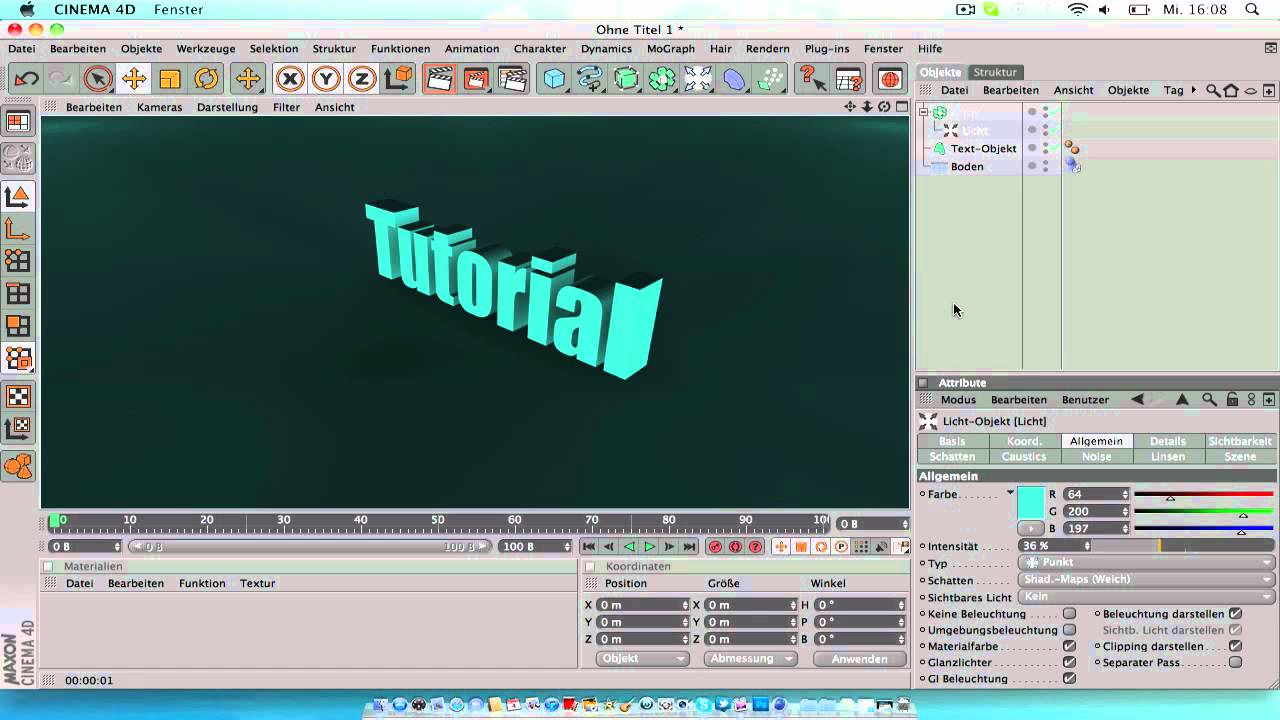Toggle the Z axis lock
The height and width of the screenshot is (720, 1280).
pos(361,79)
